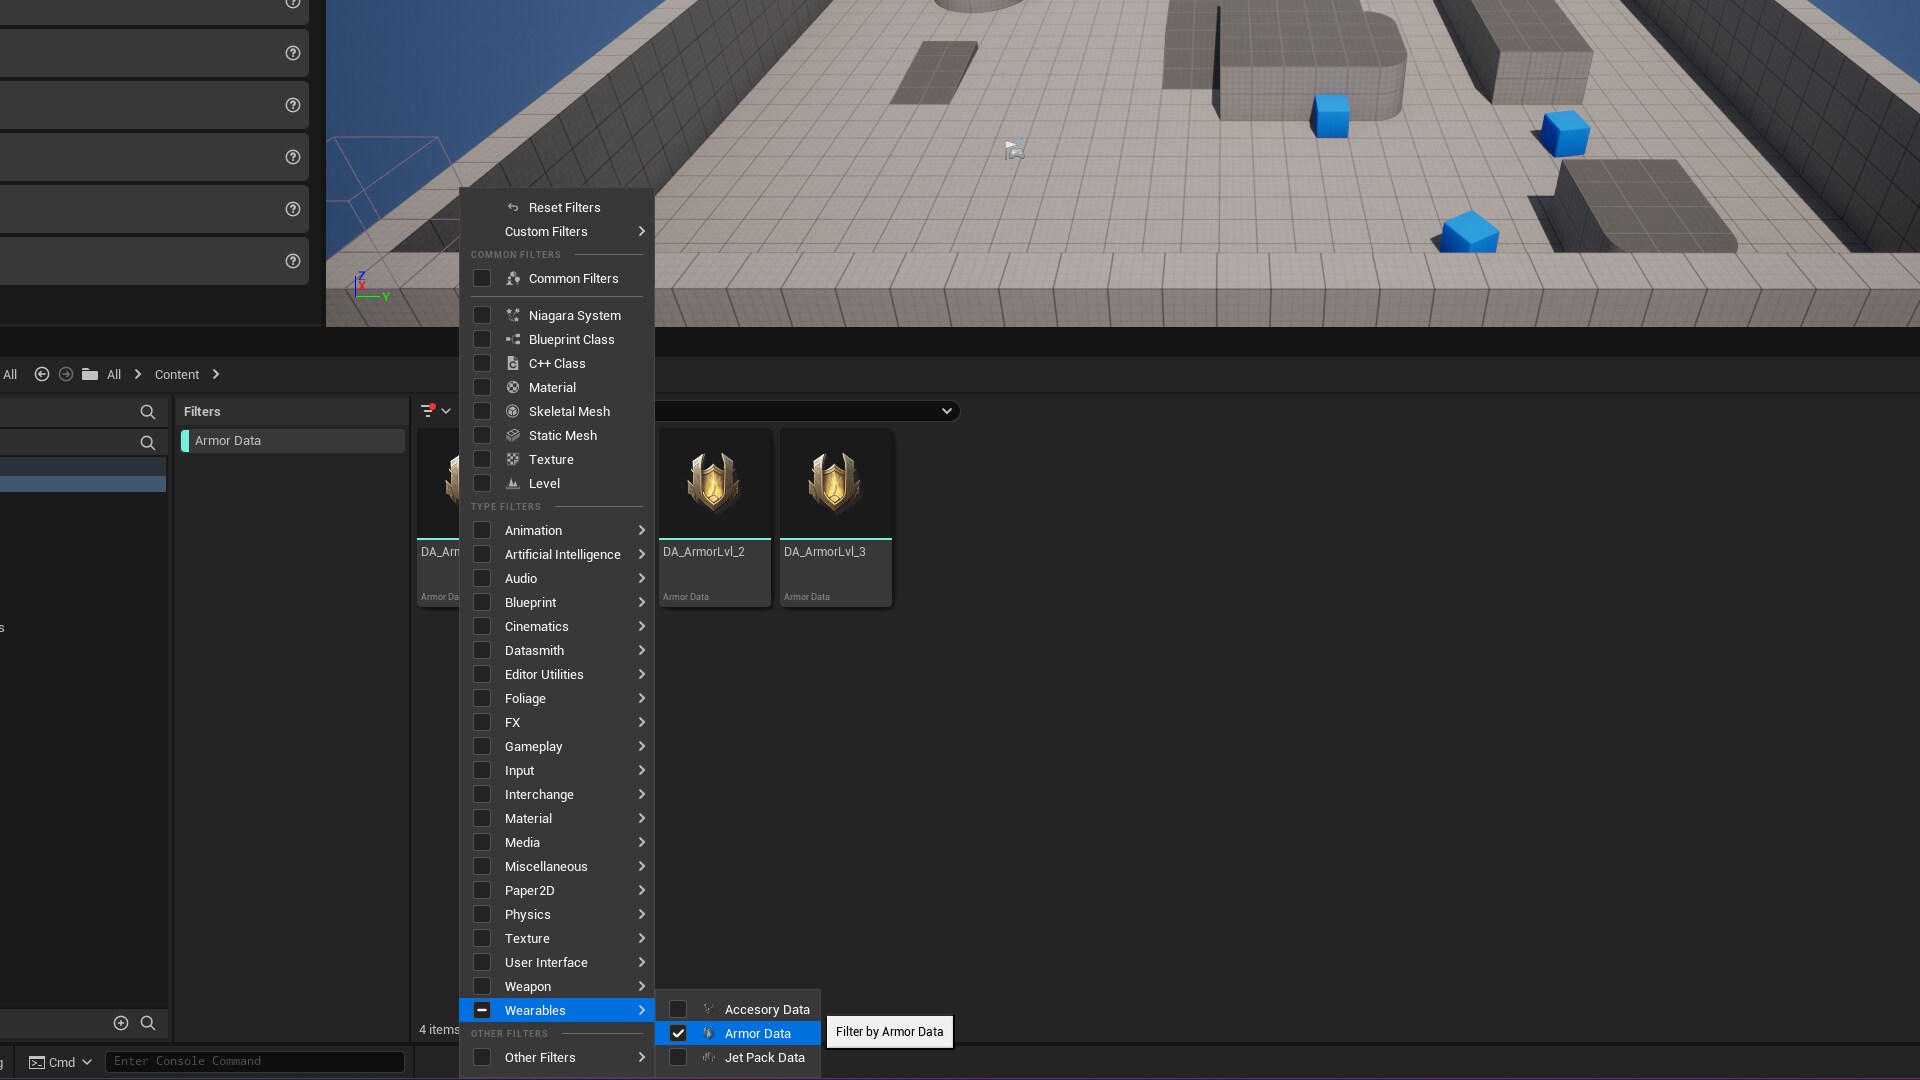The width and height of the screenshot is (1920, 1080).
Task: Go back using the left arrow history icon
Action: [x=42, y=374]
